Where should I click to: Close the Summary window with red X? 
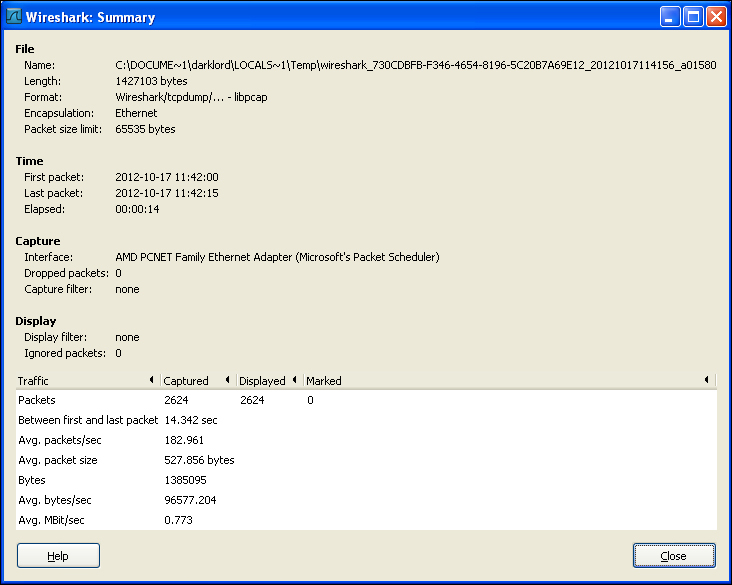point(716,17)
